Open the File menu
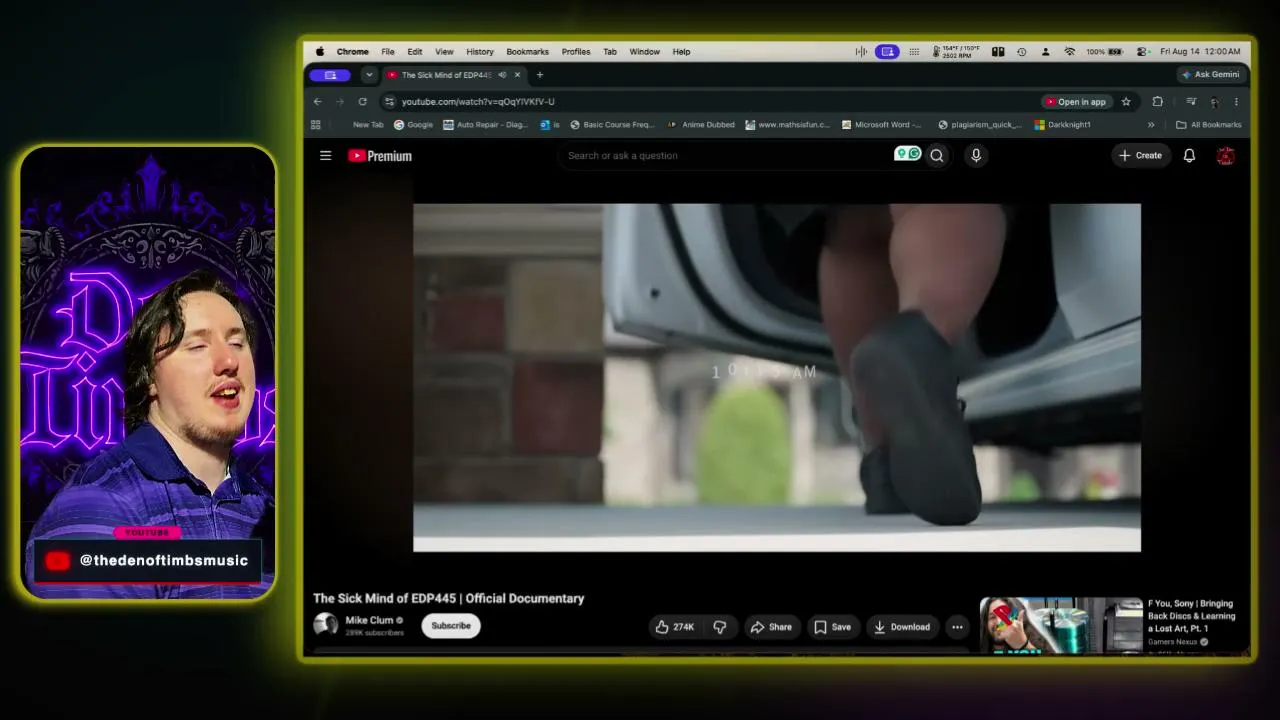This screenshot has height=720, width=1280. 387,52
